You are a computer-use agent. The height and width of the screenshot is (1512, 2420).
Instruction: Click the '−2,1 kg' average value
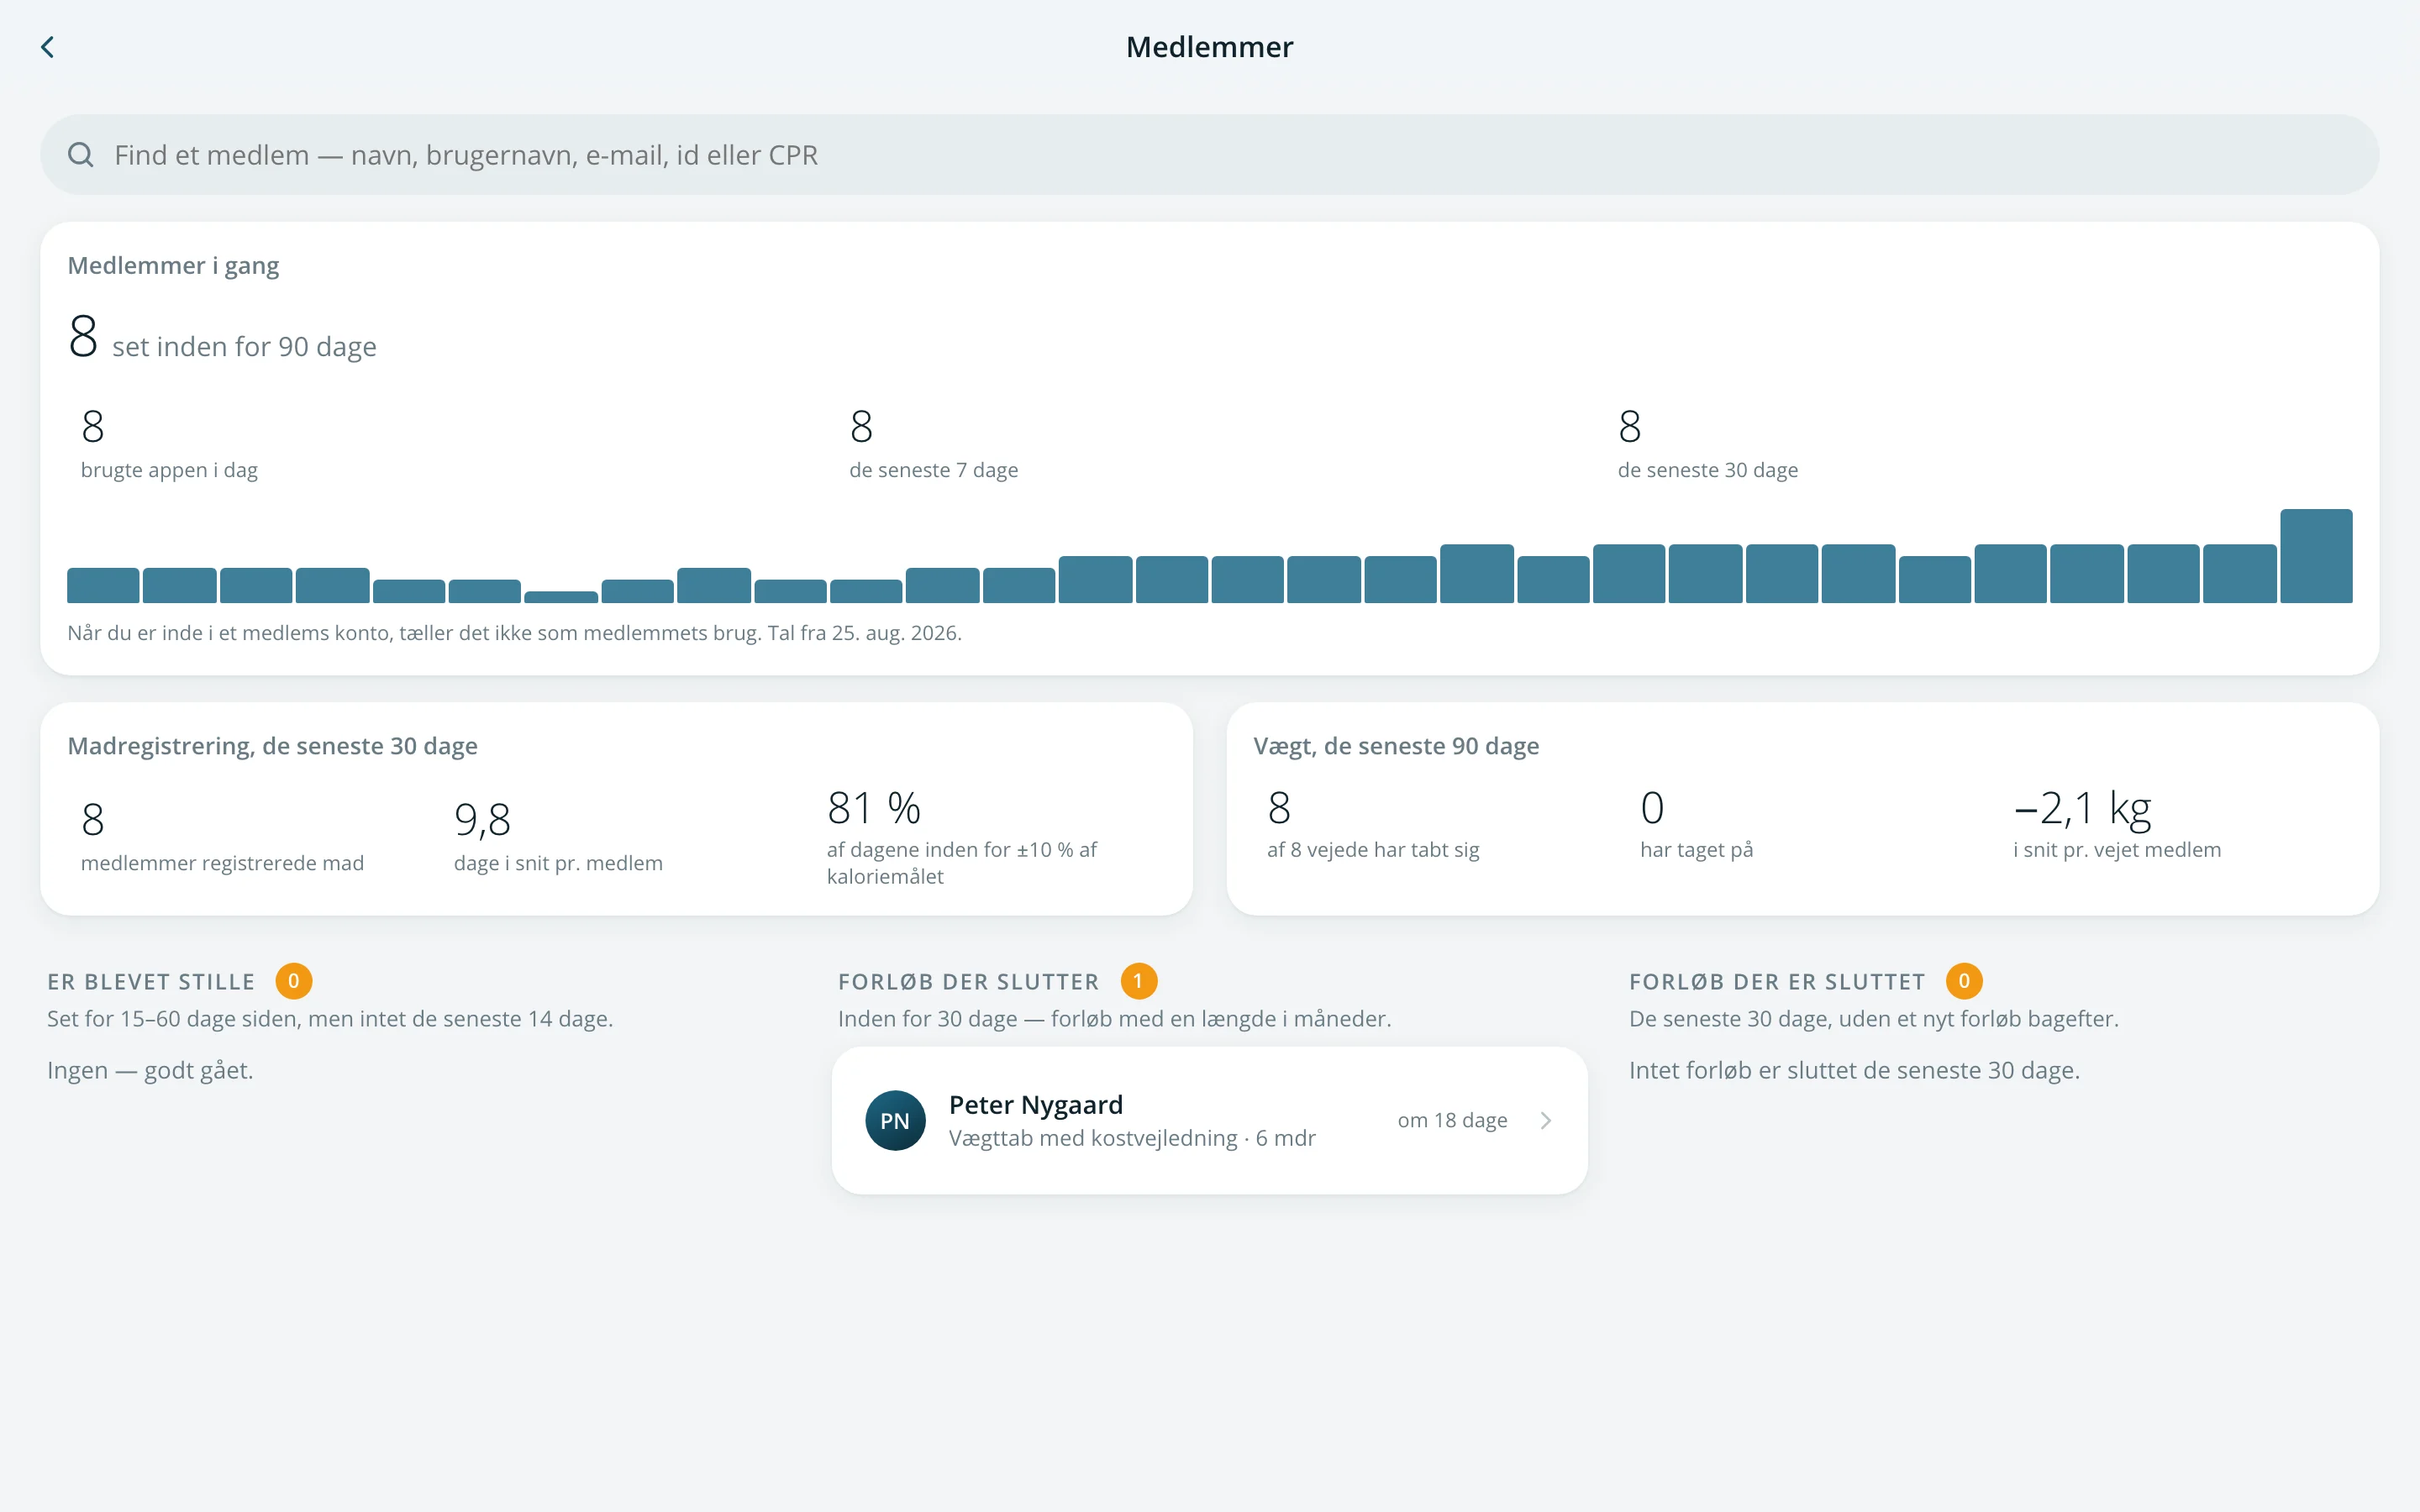2082,808
